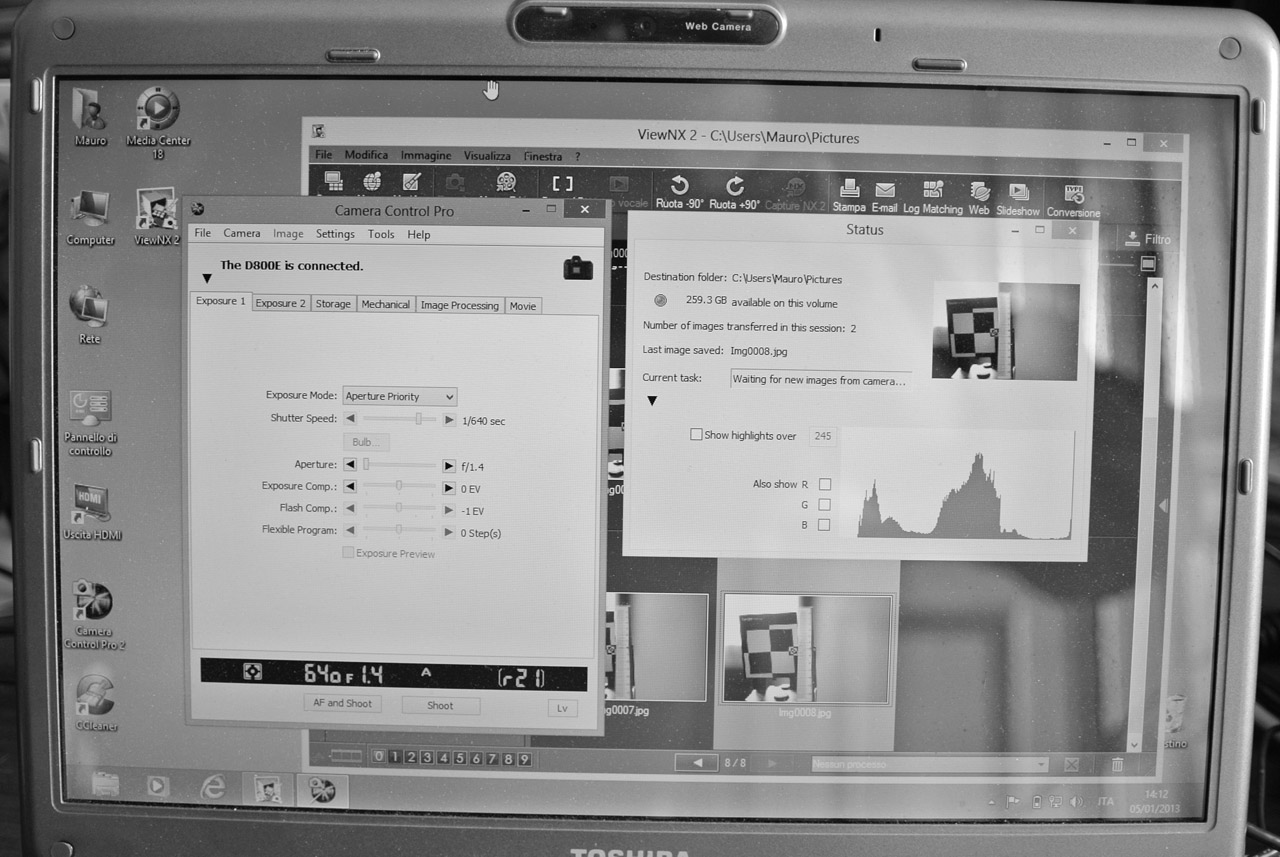The image size is (1280, 857).
Task: Open Conversione file conversion tool
Action: tap(1074, 200)
